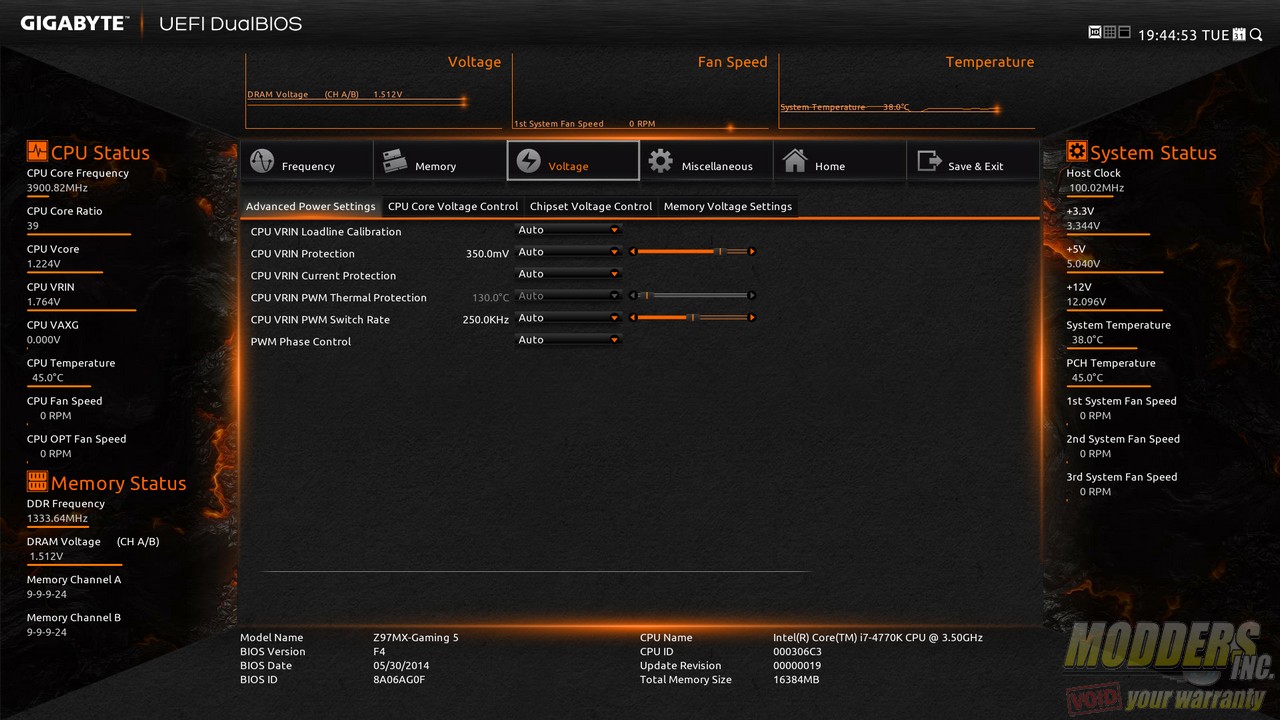Expand CPU VRIN Loadline Calibration dropdown
Image resolution: width=1280 pixels, height=720 pixels.
568,230
